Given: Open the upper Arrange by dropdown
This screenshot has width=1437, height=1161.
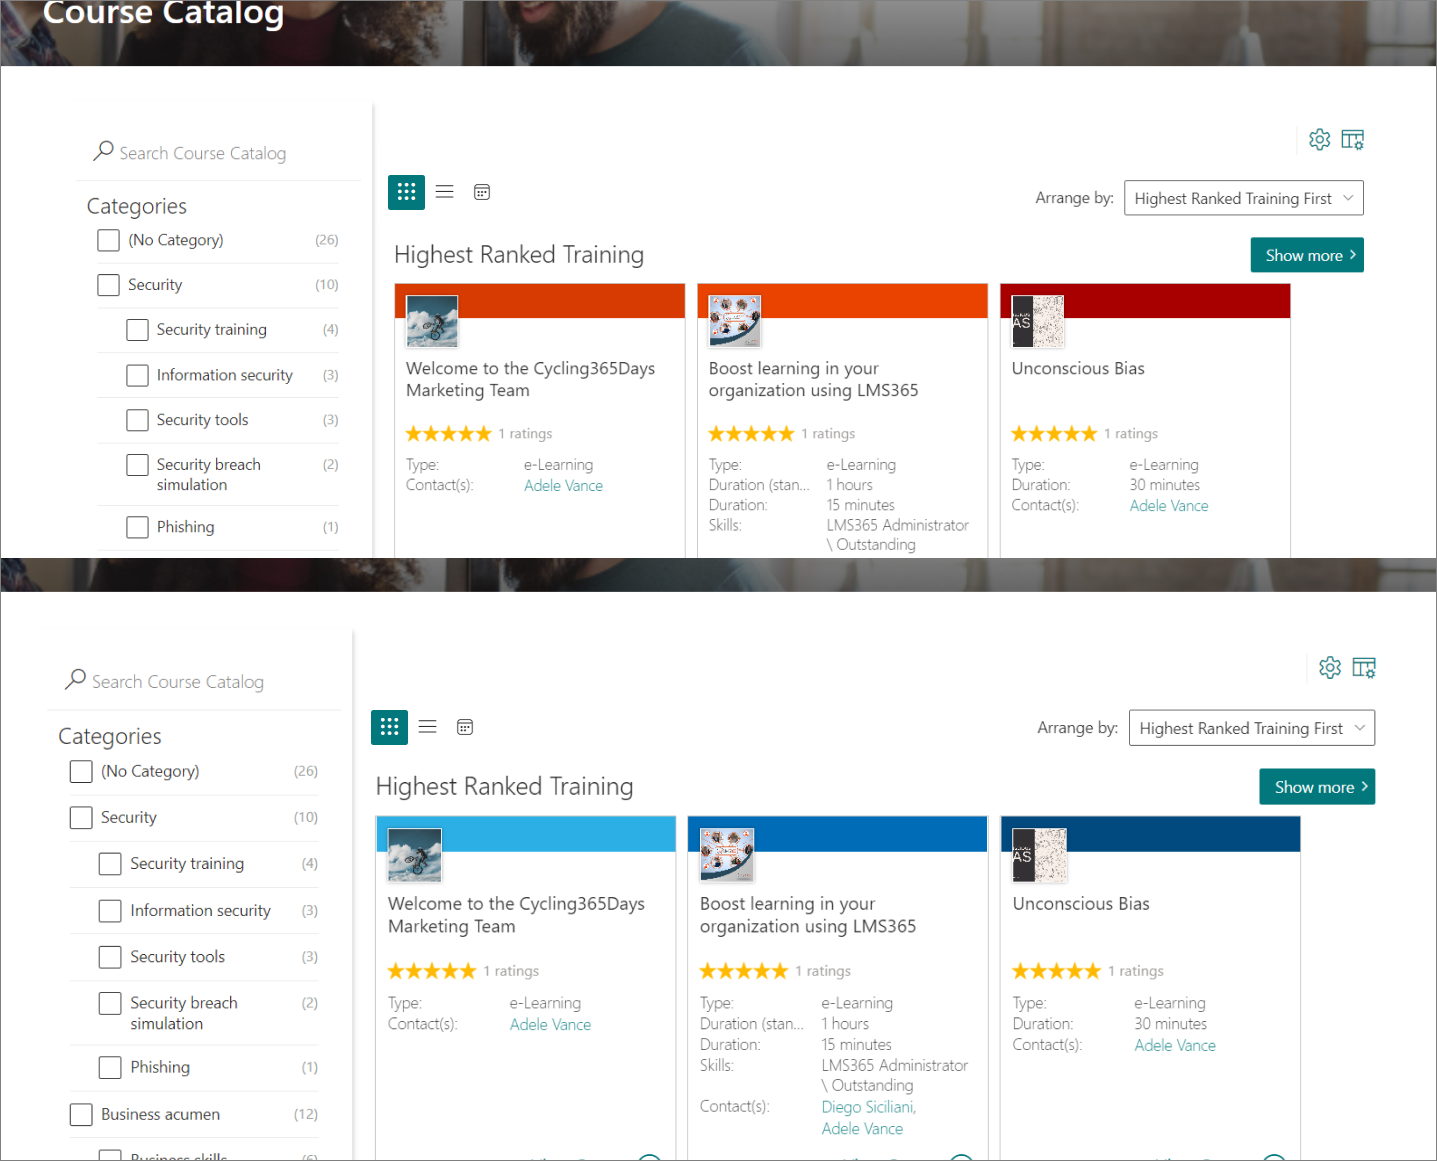Looking at the screenshot, I should tap(1243, 198).
